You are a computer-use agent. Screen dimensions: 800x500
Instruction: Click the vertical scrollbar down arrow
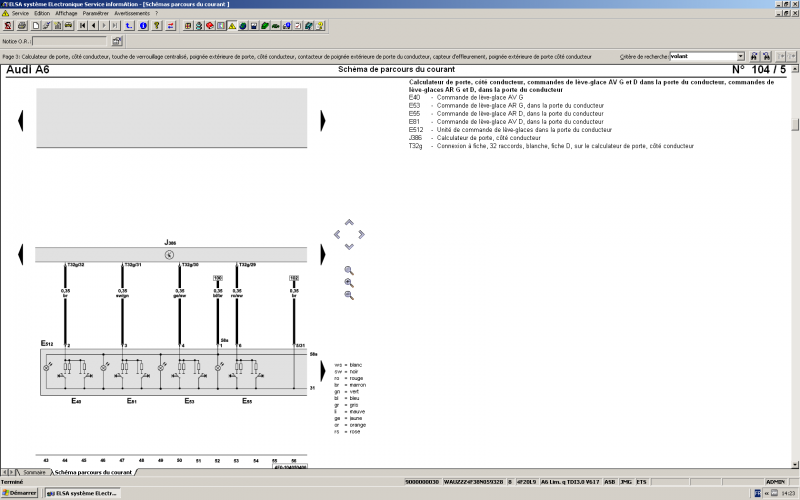795,464
